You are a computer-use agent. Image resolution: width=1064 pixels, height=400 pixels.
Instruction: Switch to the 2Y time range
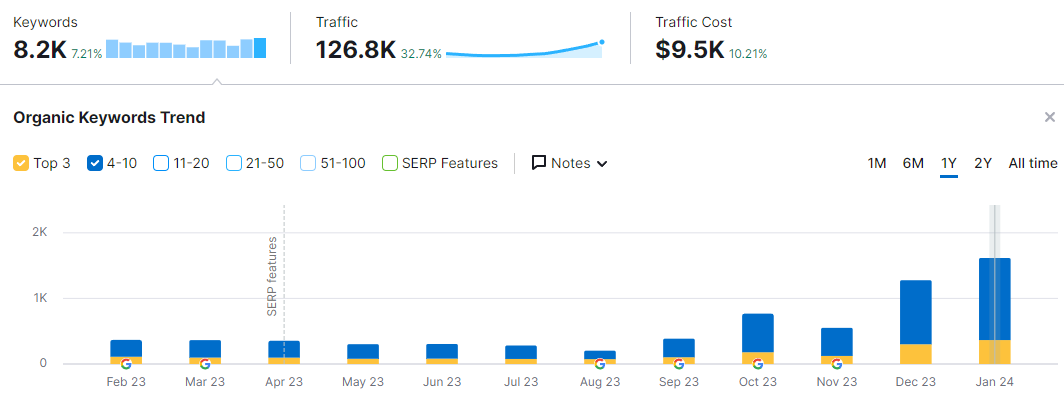983,163
